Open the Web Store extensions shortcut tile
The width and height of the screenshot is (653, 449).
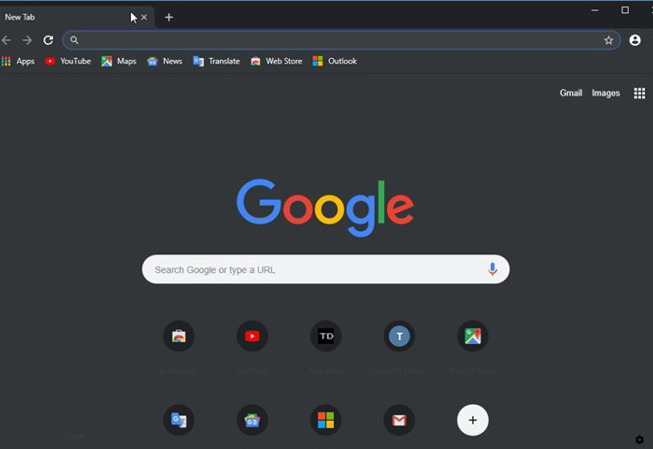[x=179, y=336]
